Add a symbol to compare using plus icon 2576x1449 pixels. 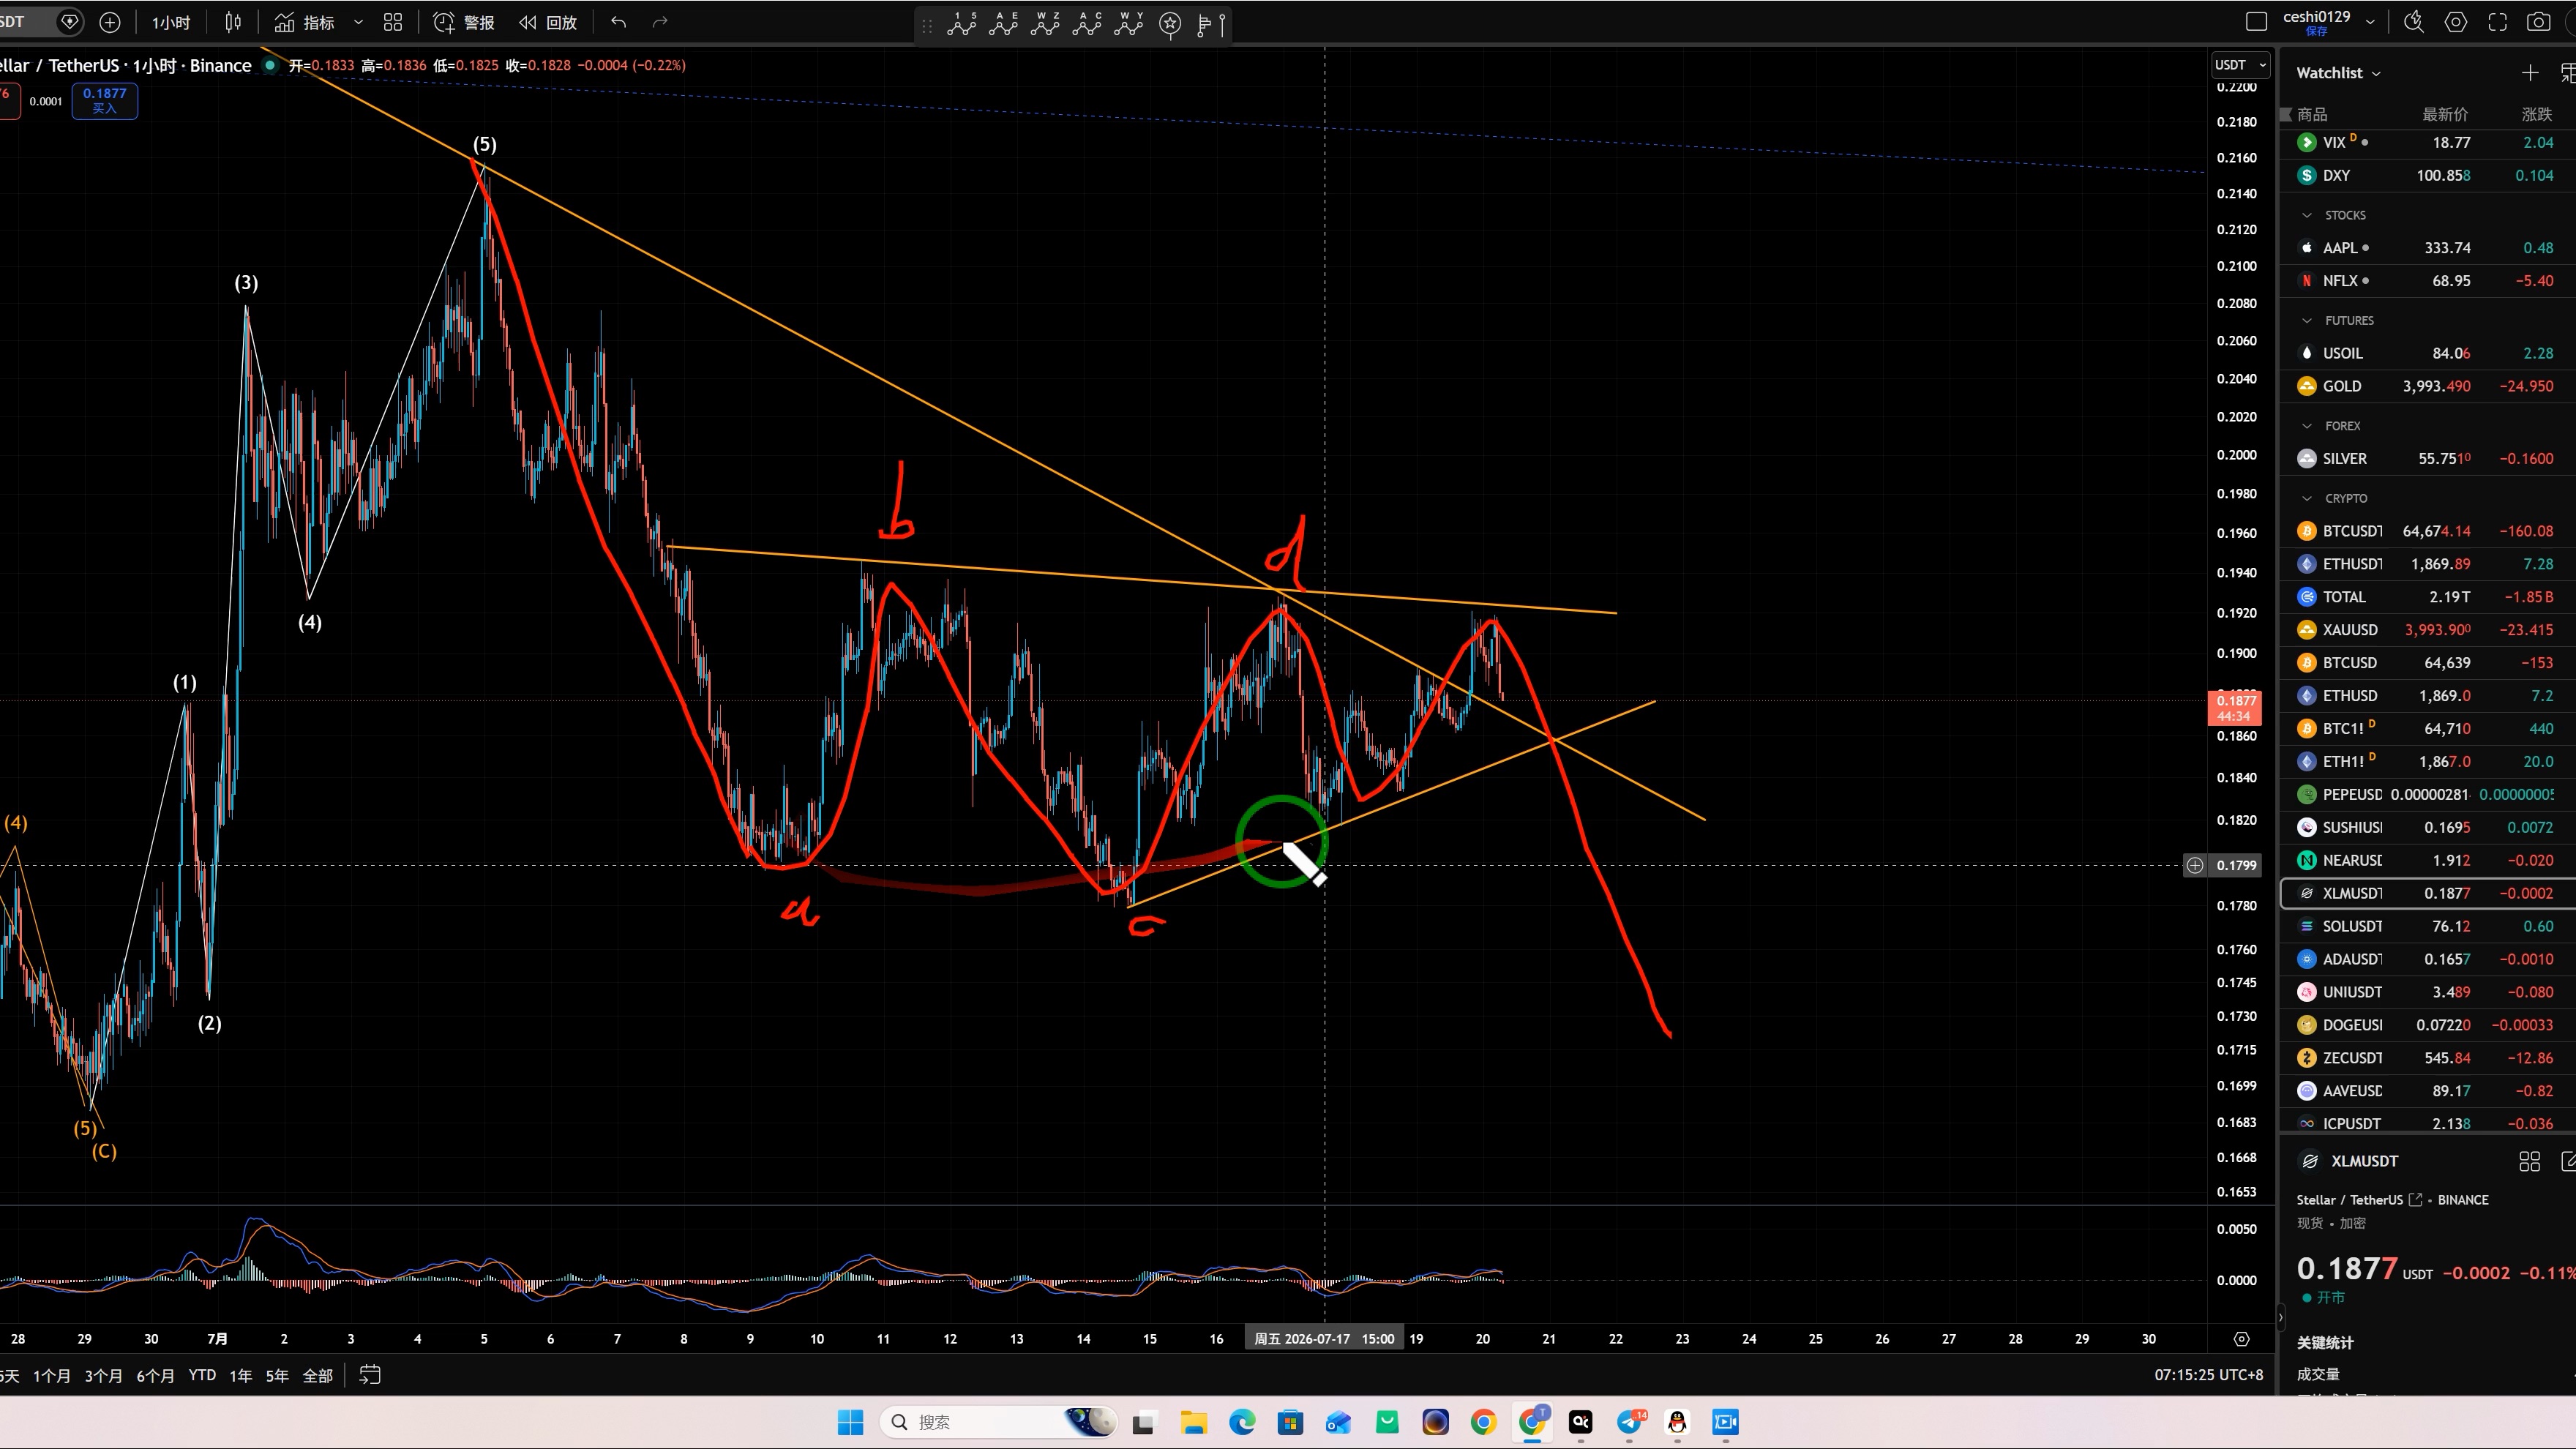coord(110,22)
